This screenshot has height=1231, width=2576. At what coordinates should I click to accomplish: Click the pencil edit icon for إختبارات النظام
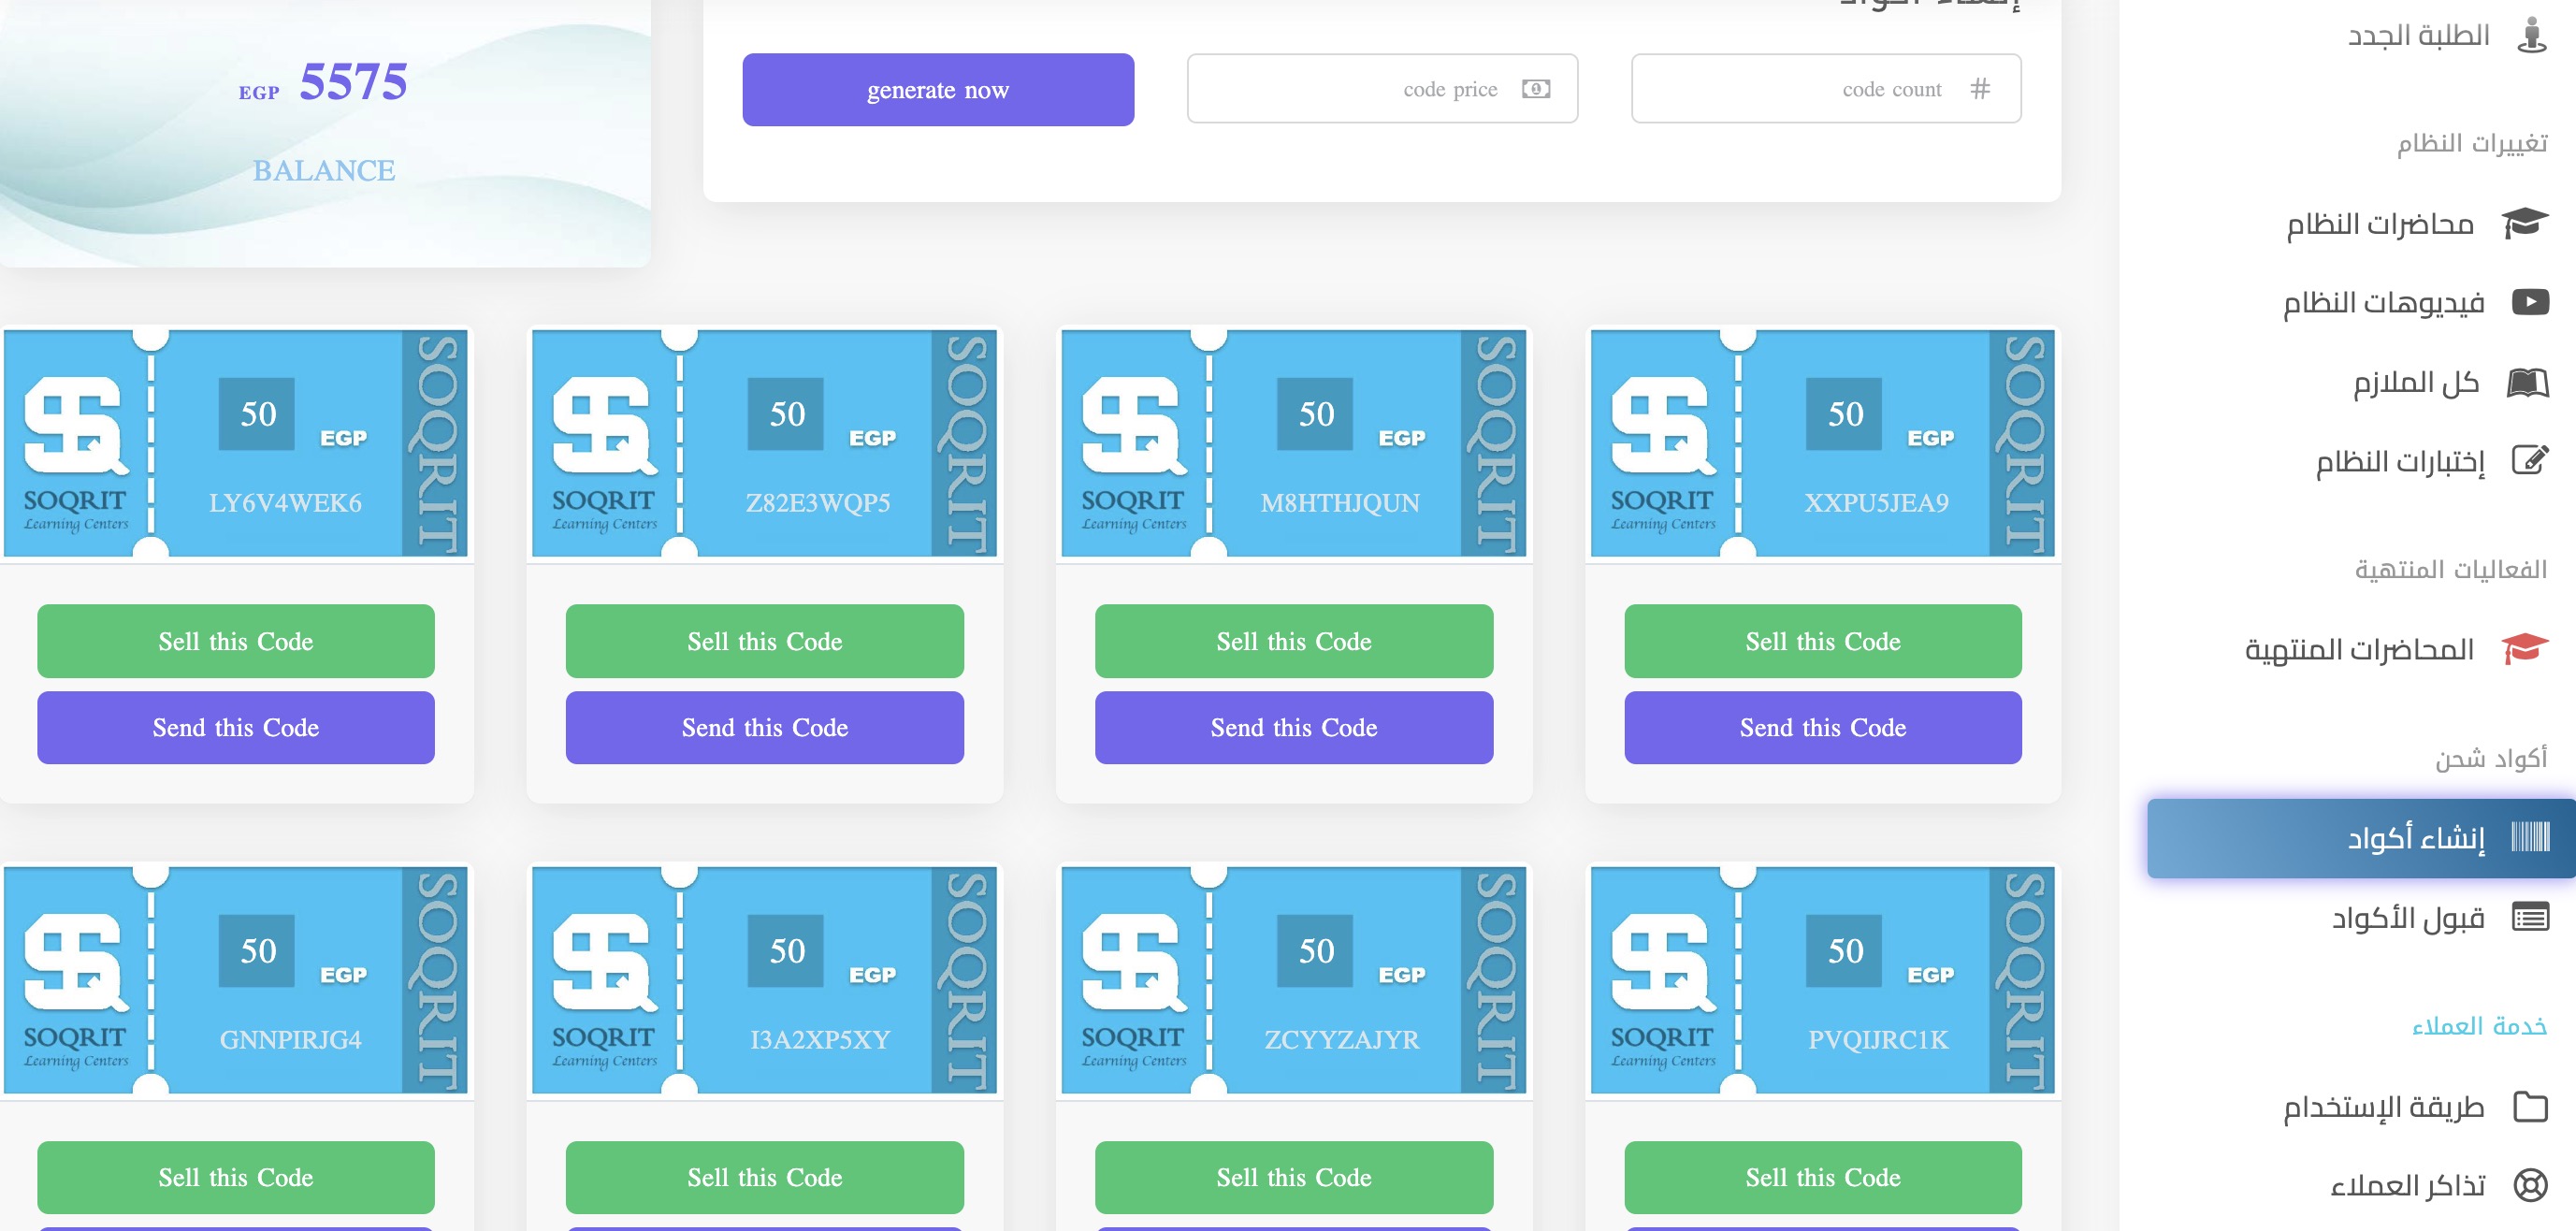(x=2529, y=460)
